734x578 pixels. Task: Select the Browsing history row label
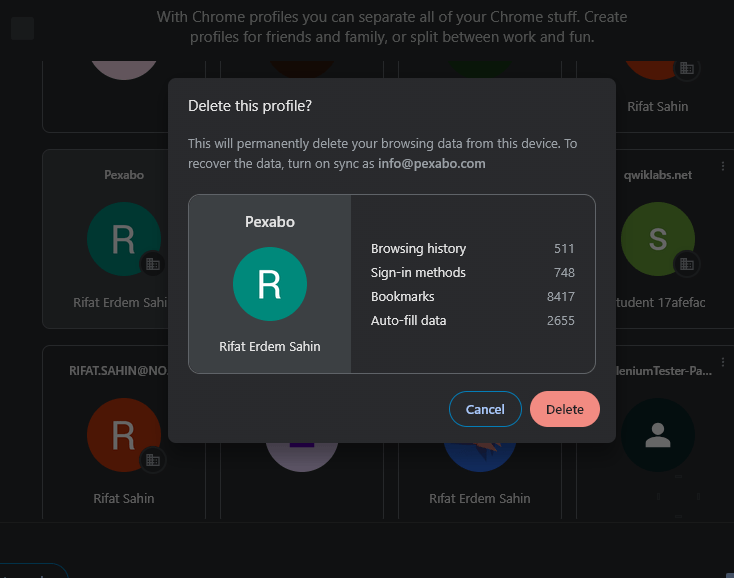click(418, 249)
